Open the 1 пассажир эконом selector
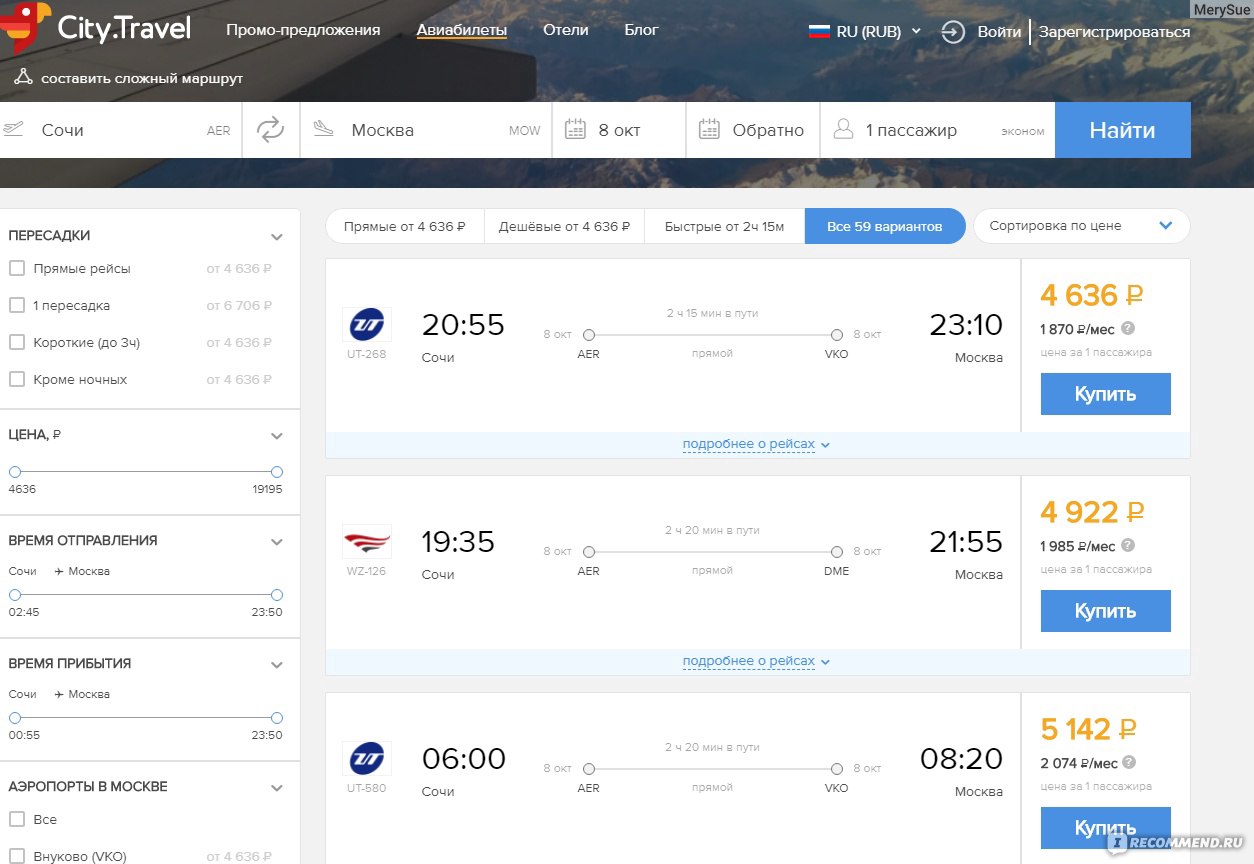Image resolution: width=1254 pixels, height=864 pixels. 938,130
